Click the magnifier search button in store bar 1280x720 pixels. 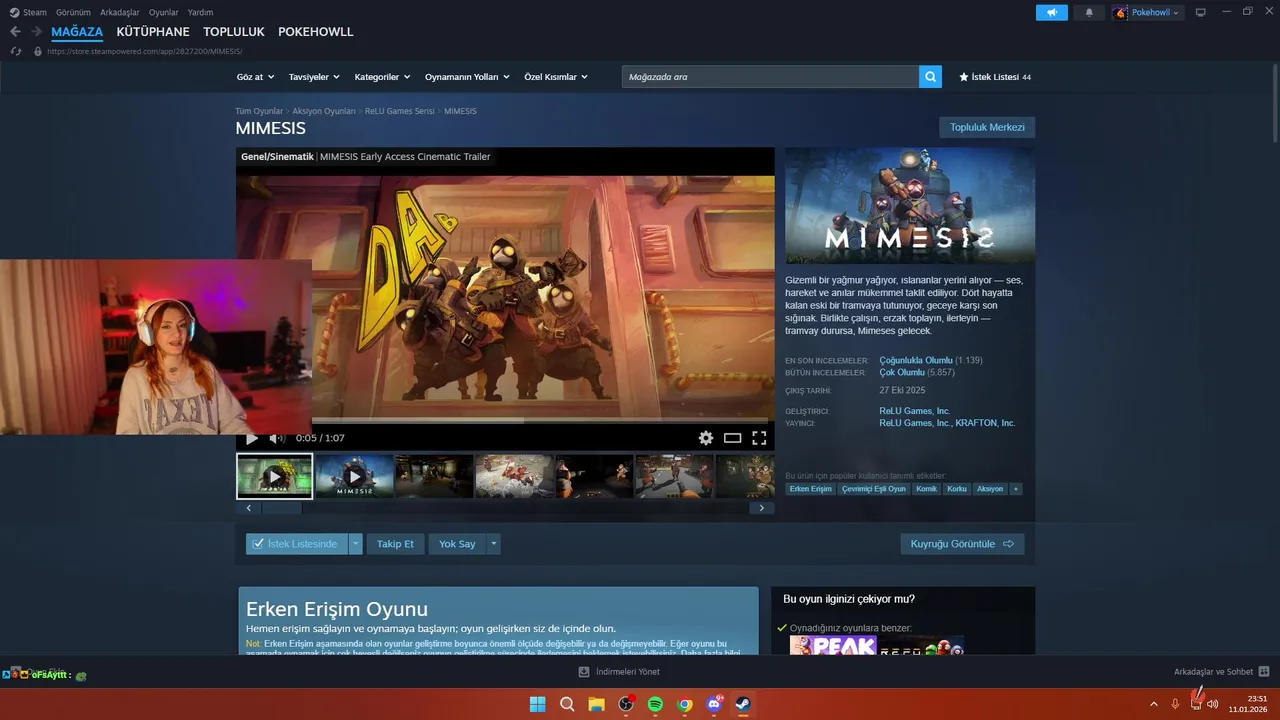930,77
